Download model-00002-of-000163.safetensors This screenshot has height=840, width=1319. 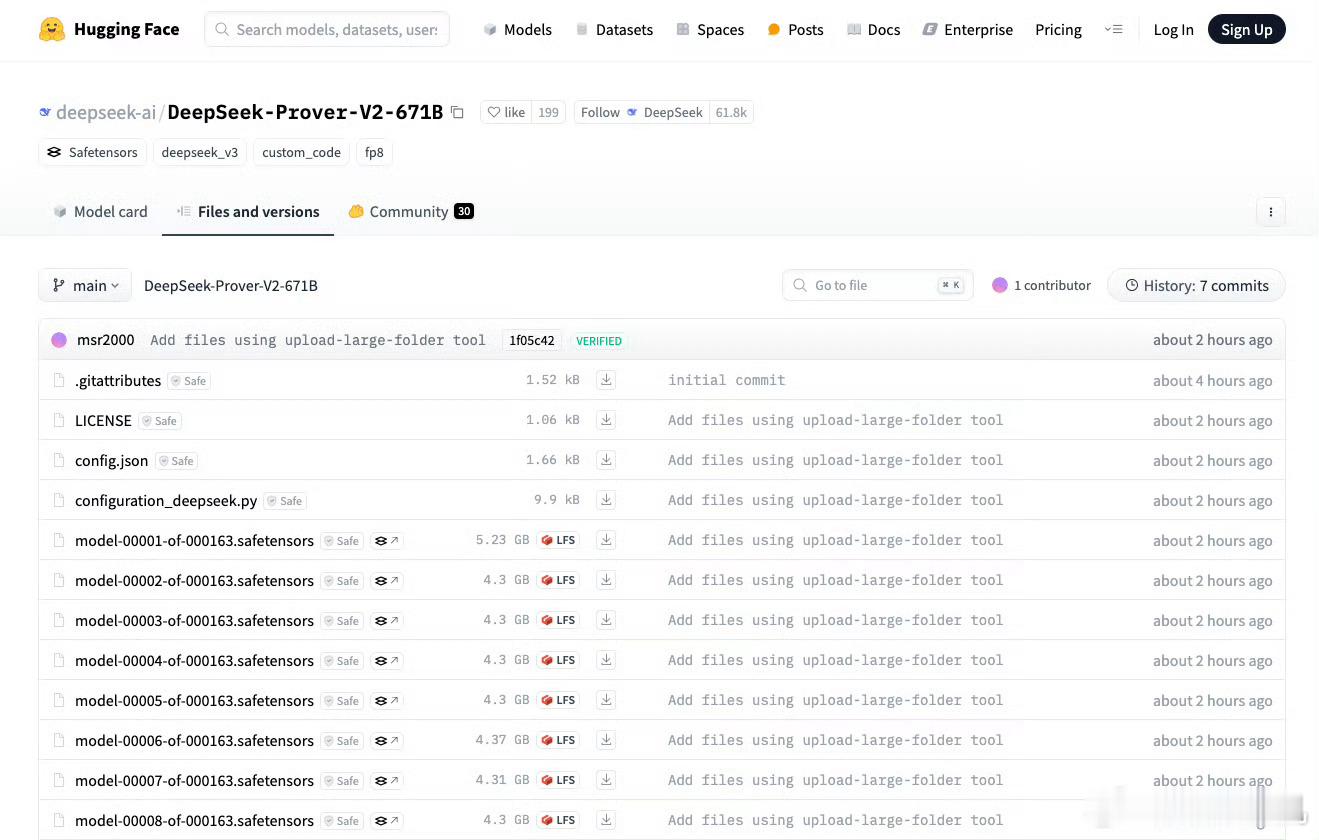point(606,580)
